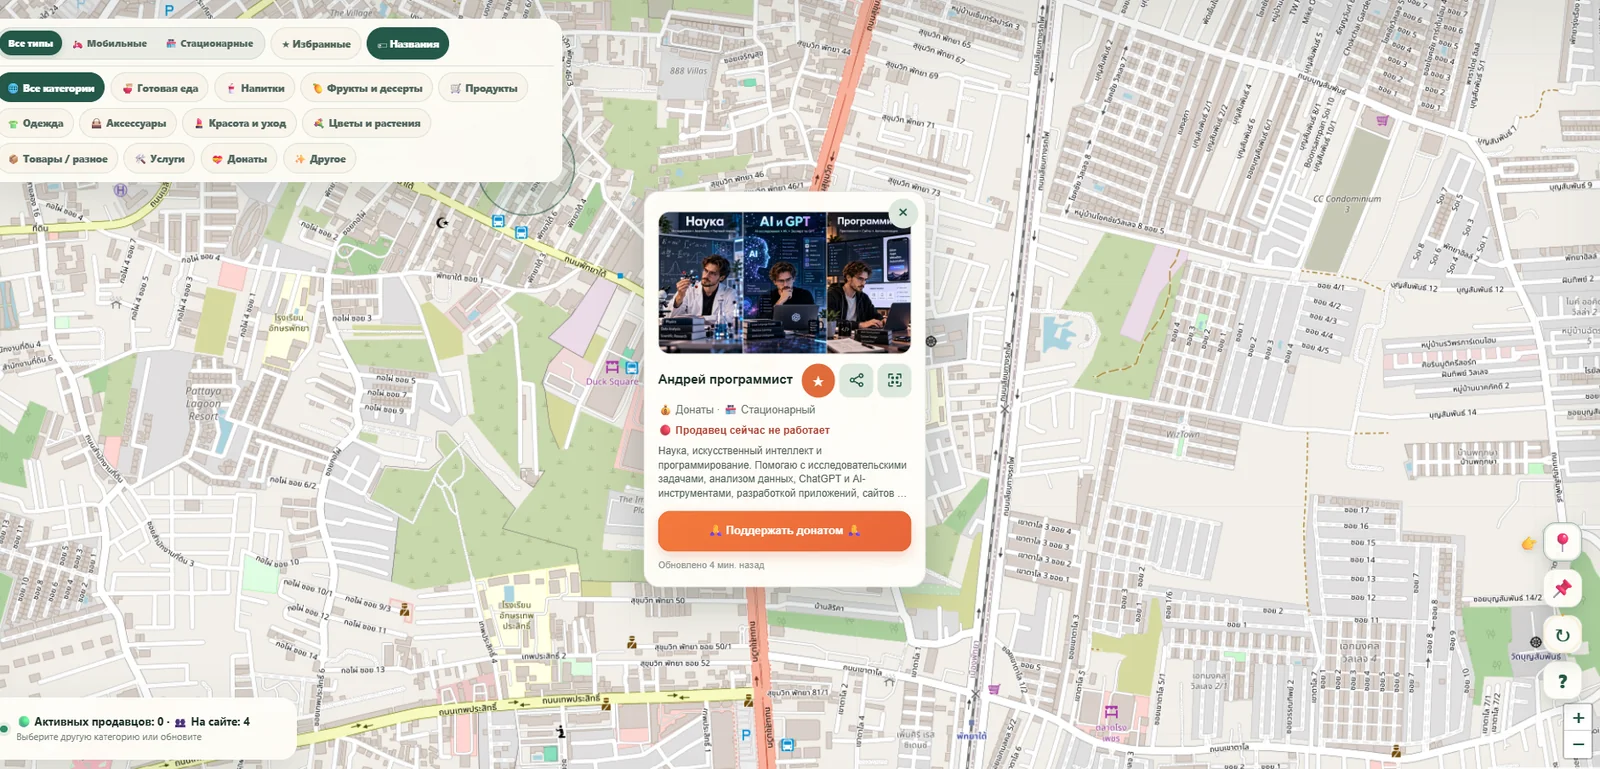Open the seller photo collage
This screenshot has height=769, width=1600.
click(x=784, y=282)
